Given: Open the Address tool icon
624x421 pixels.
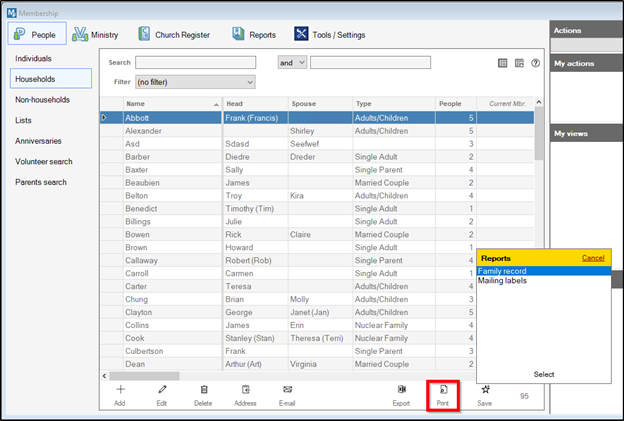Looking at the screenshot, I should point(245,390).
